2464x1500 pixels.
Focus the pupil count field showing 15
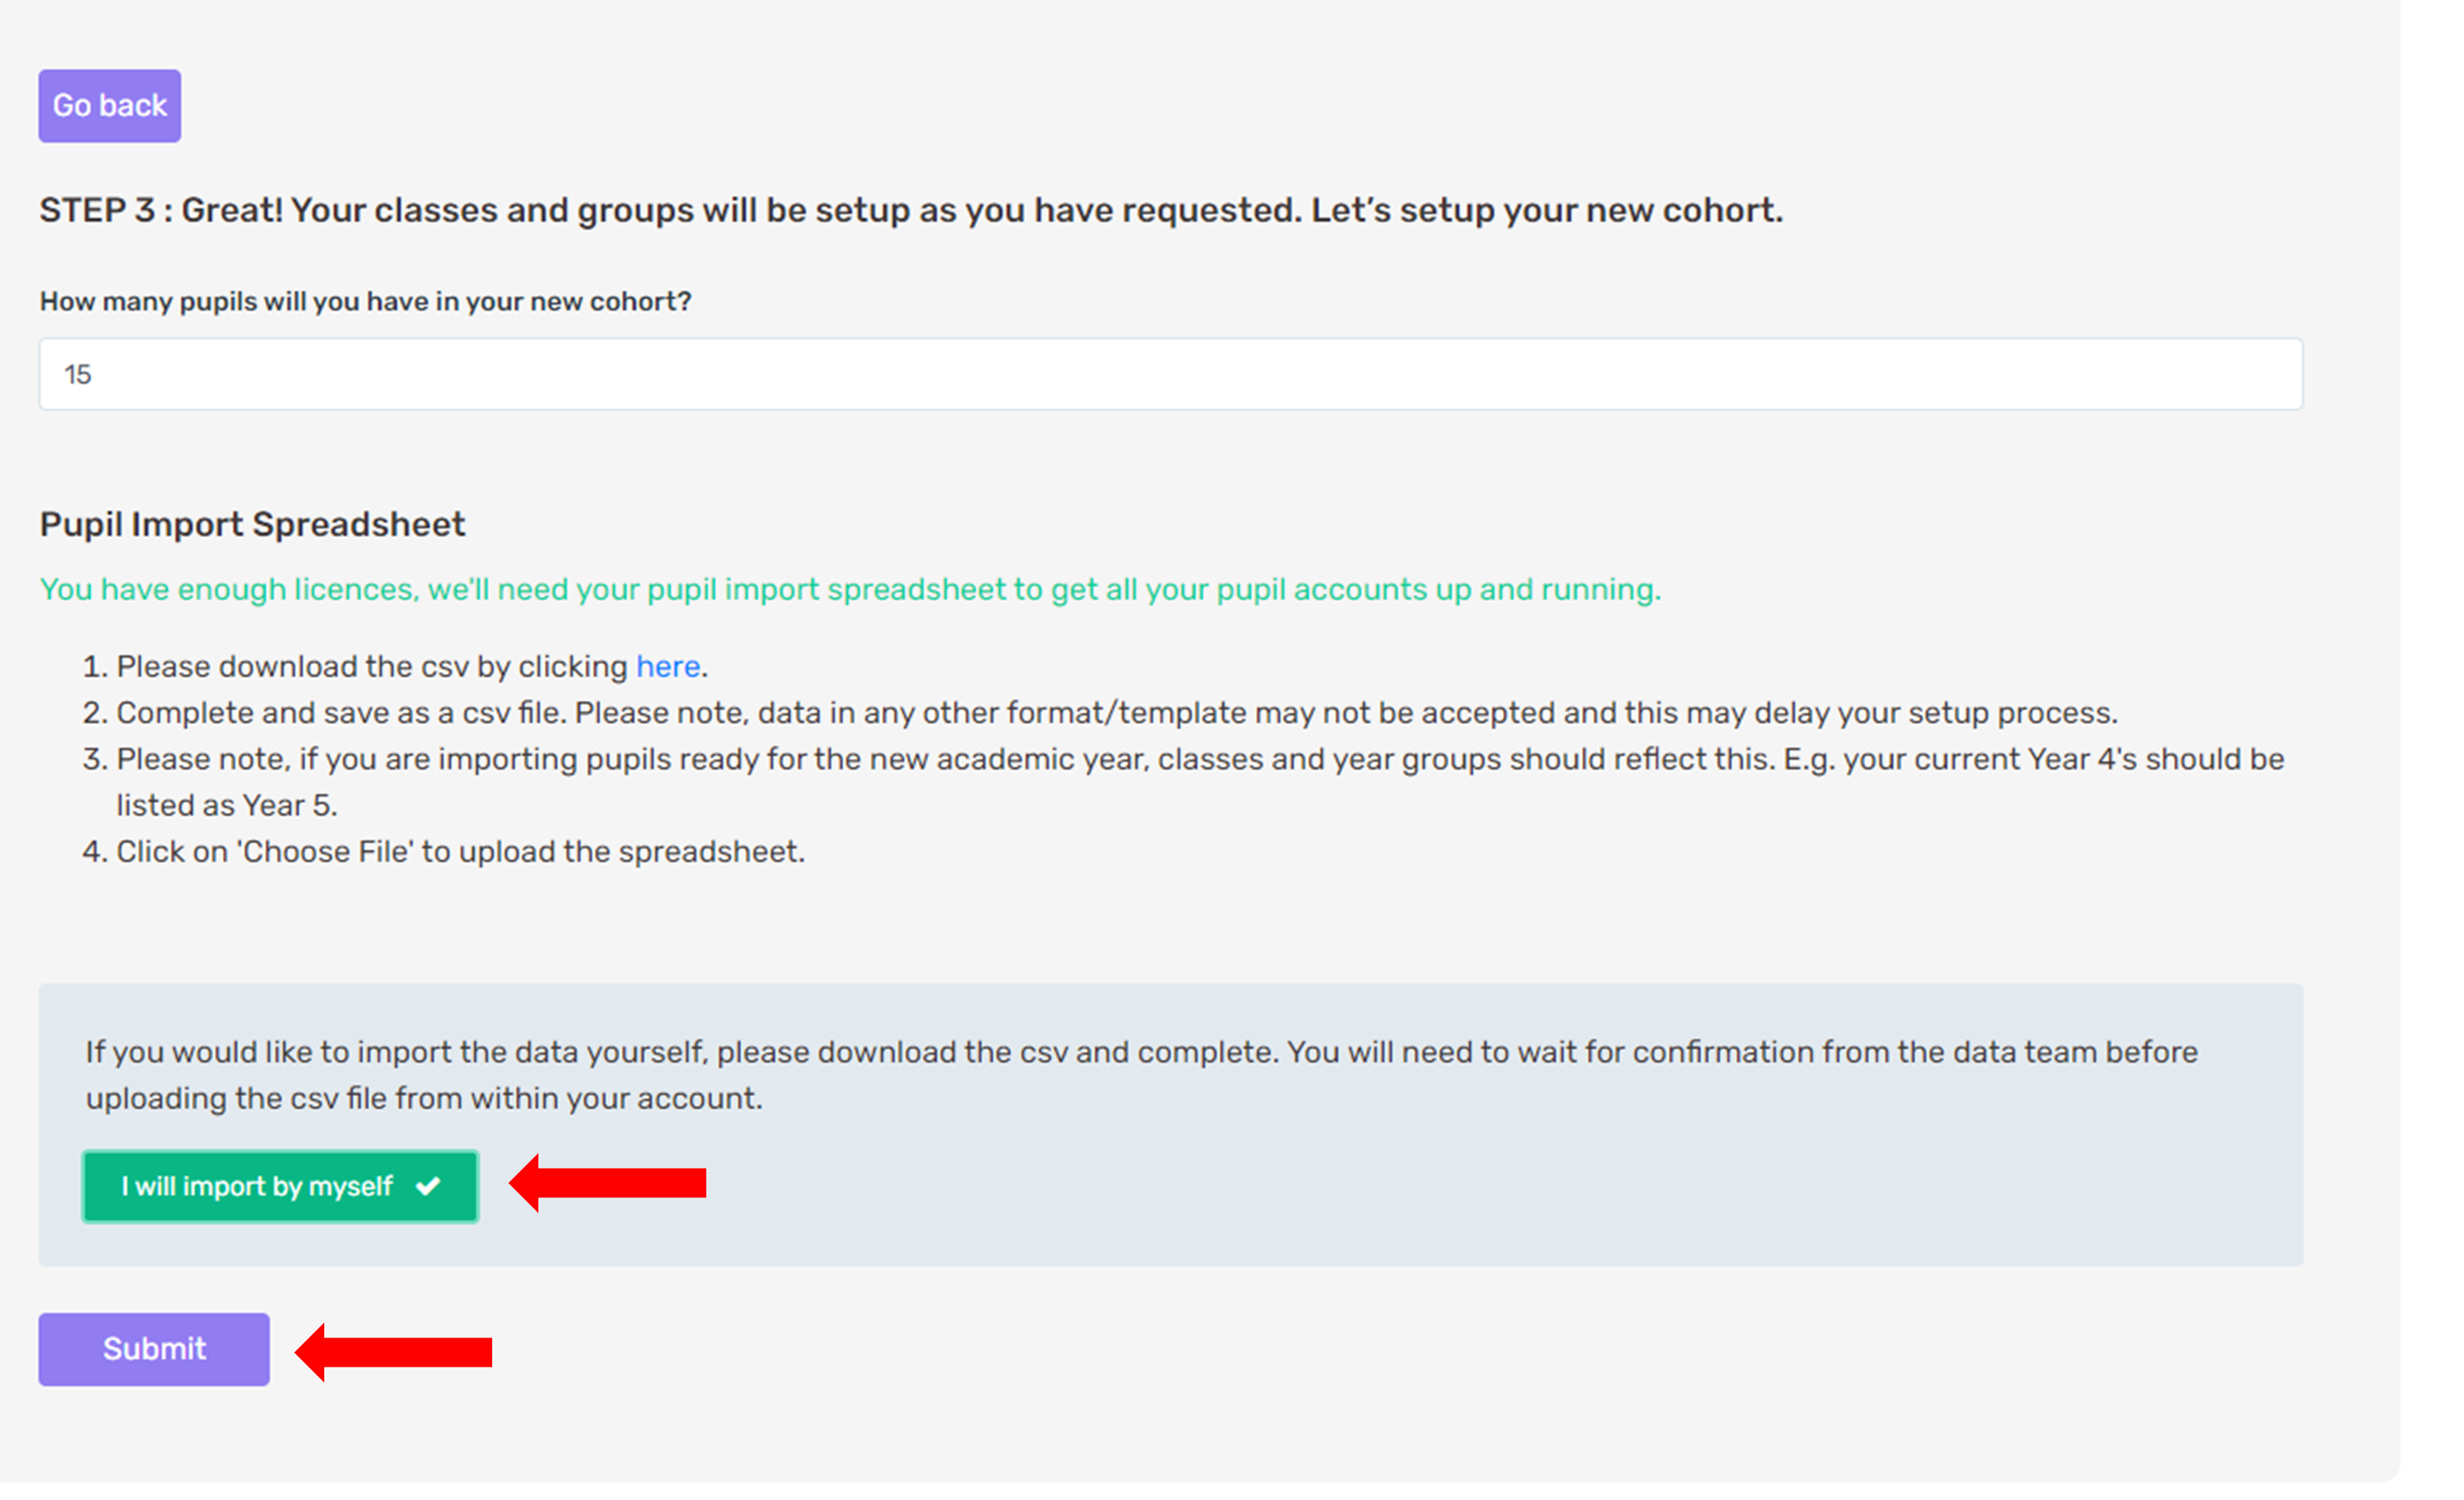pyautogui.click(x=1171, y=374)
